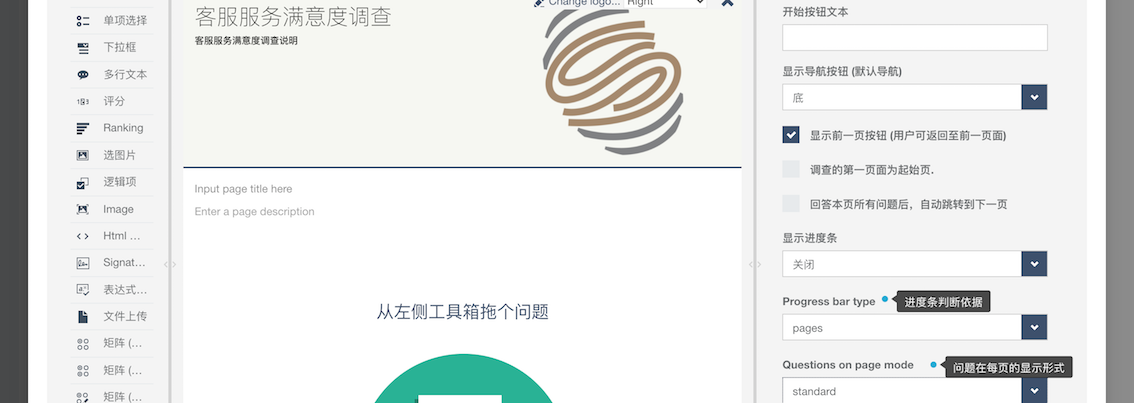Image resolution: width=1134 pixels, height=403 pixels.
Task: Click Enter a page description text
Action: coord(255,212)
